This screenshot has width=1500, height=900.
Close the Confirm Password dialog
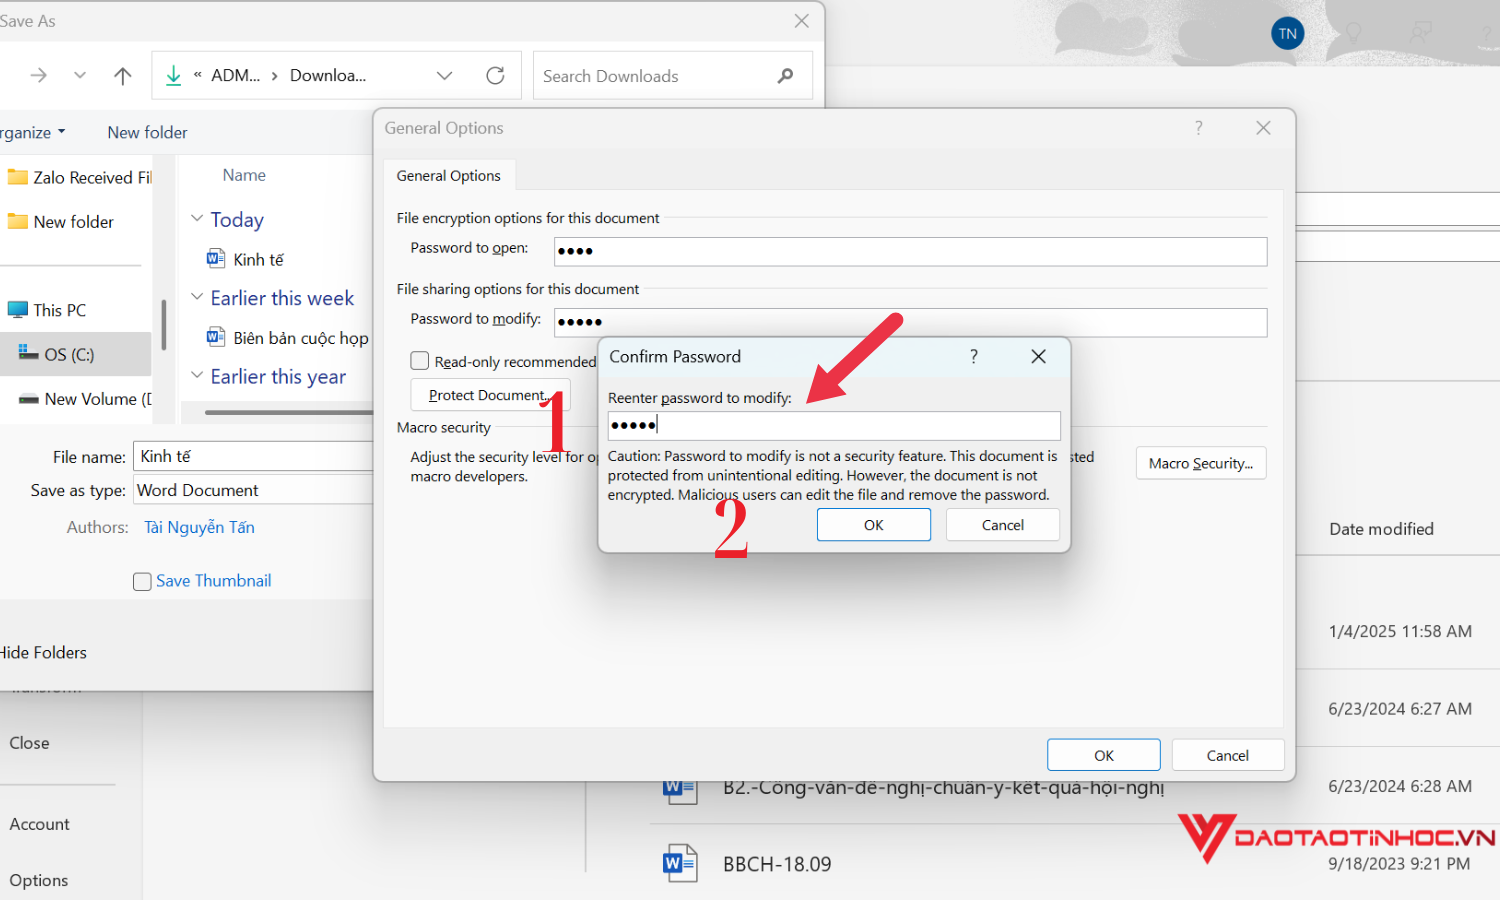click(1039, 357)
